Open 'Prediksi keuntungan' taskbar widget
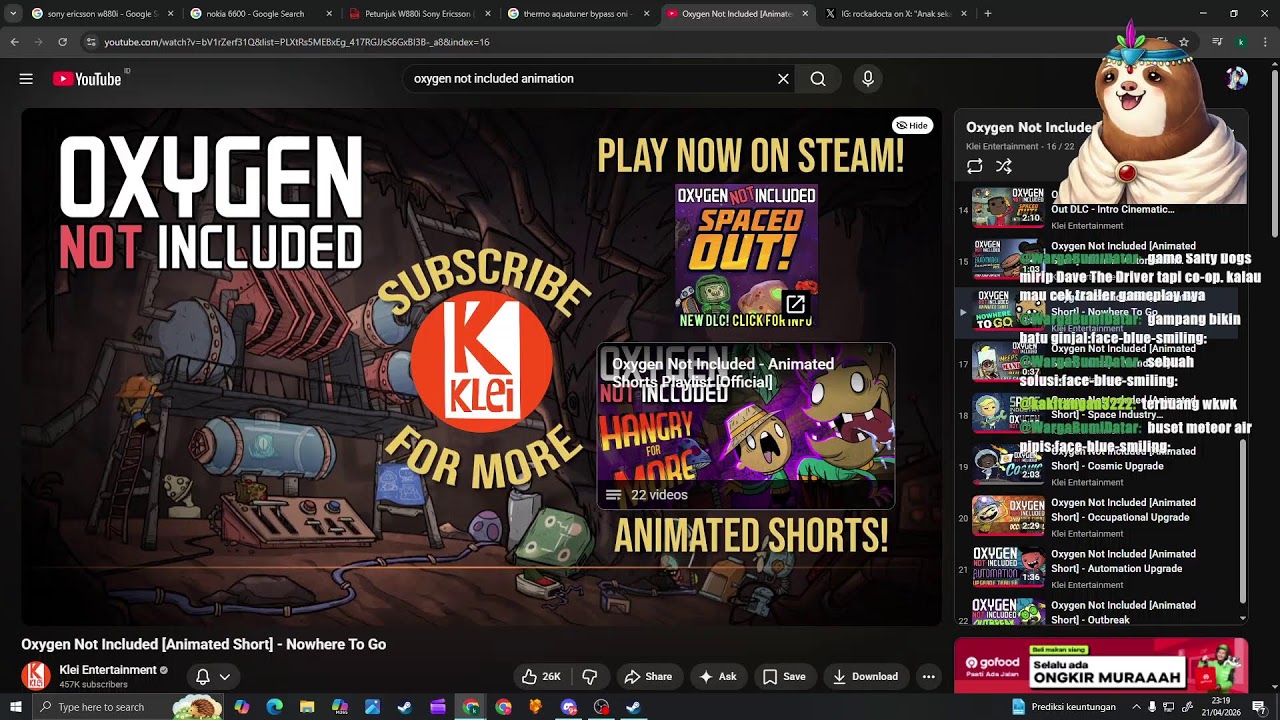Screen dimensions: 1280x720 (1063, 707)
